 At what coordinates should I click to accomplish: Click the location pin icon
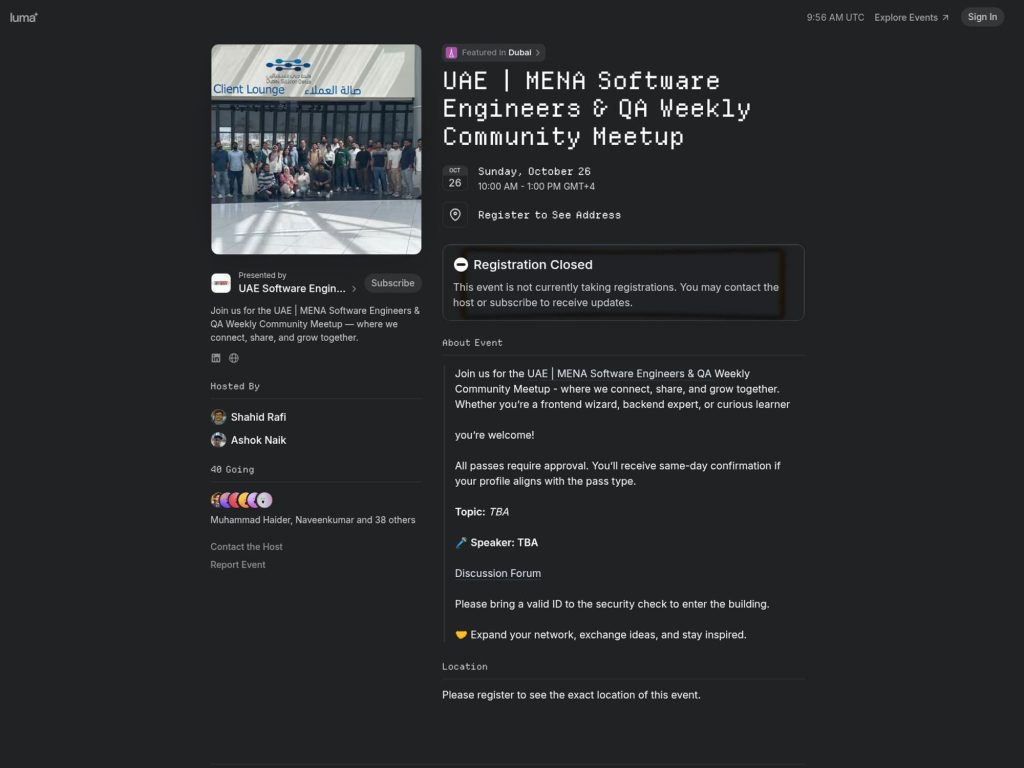455,214
